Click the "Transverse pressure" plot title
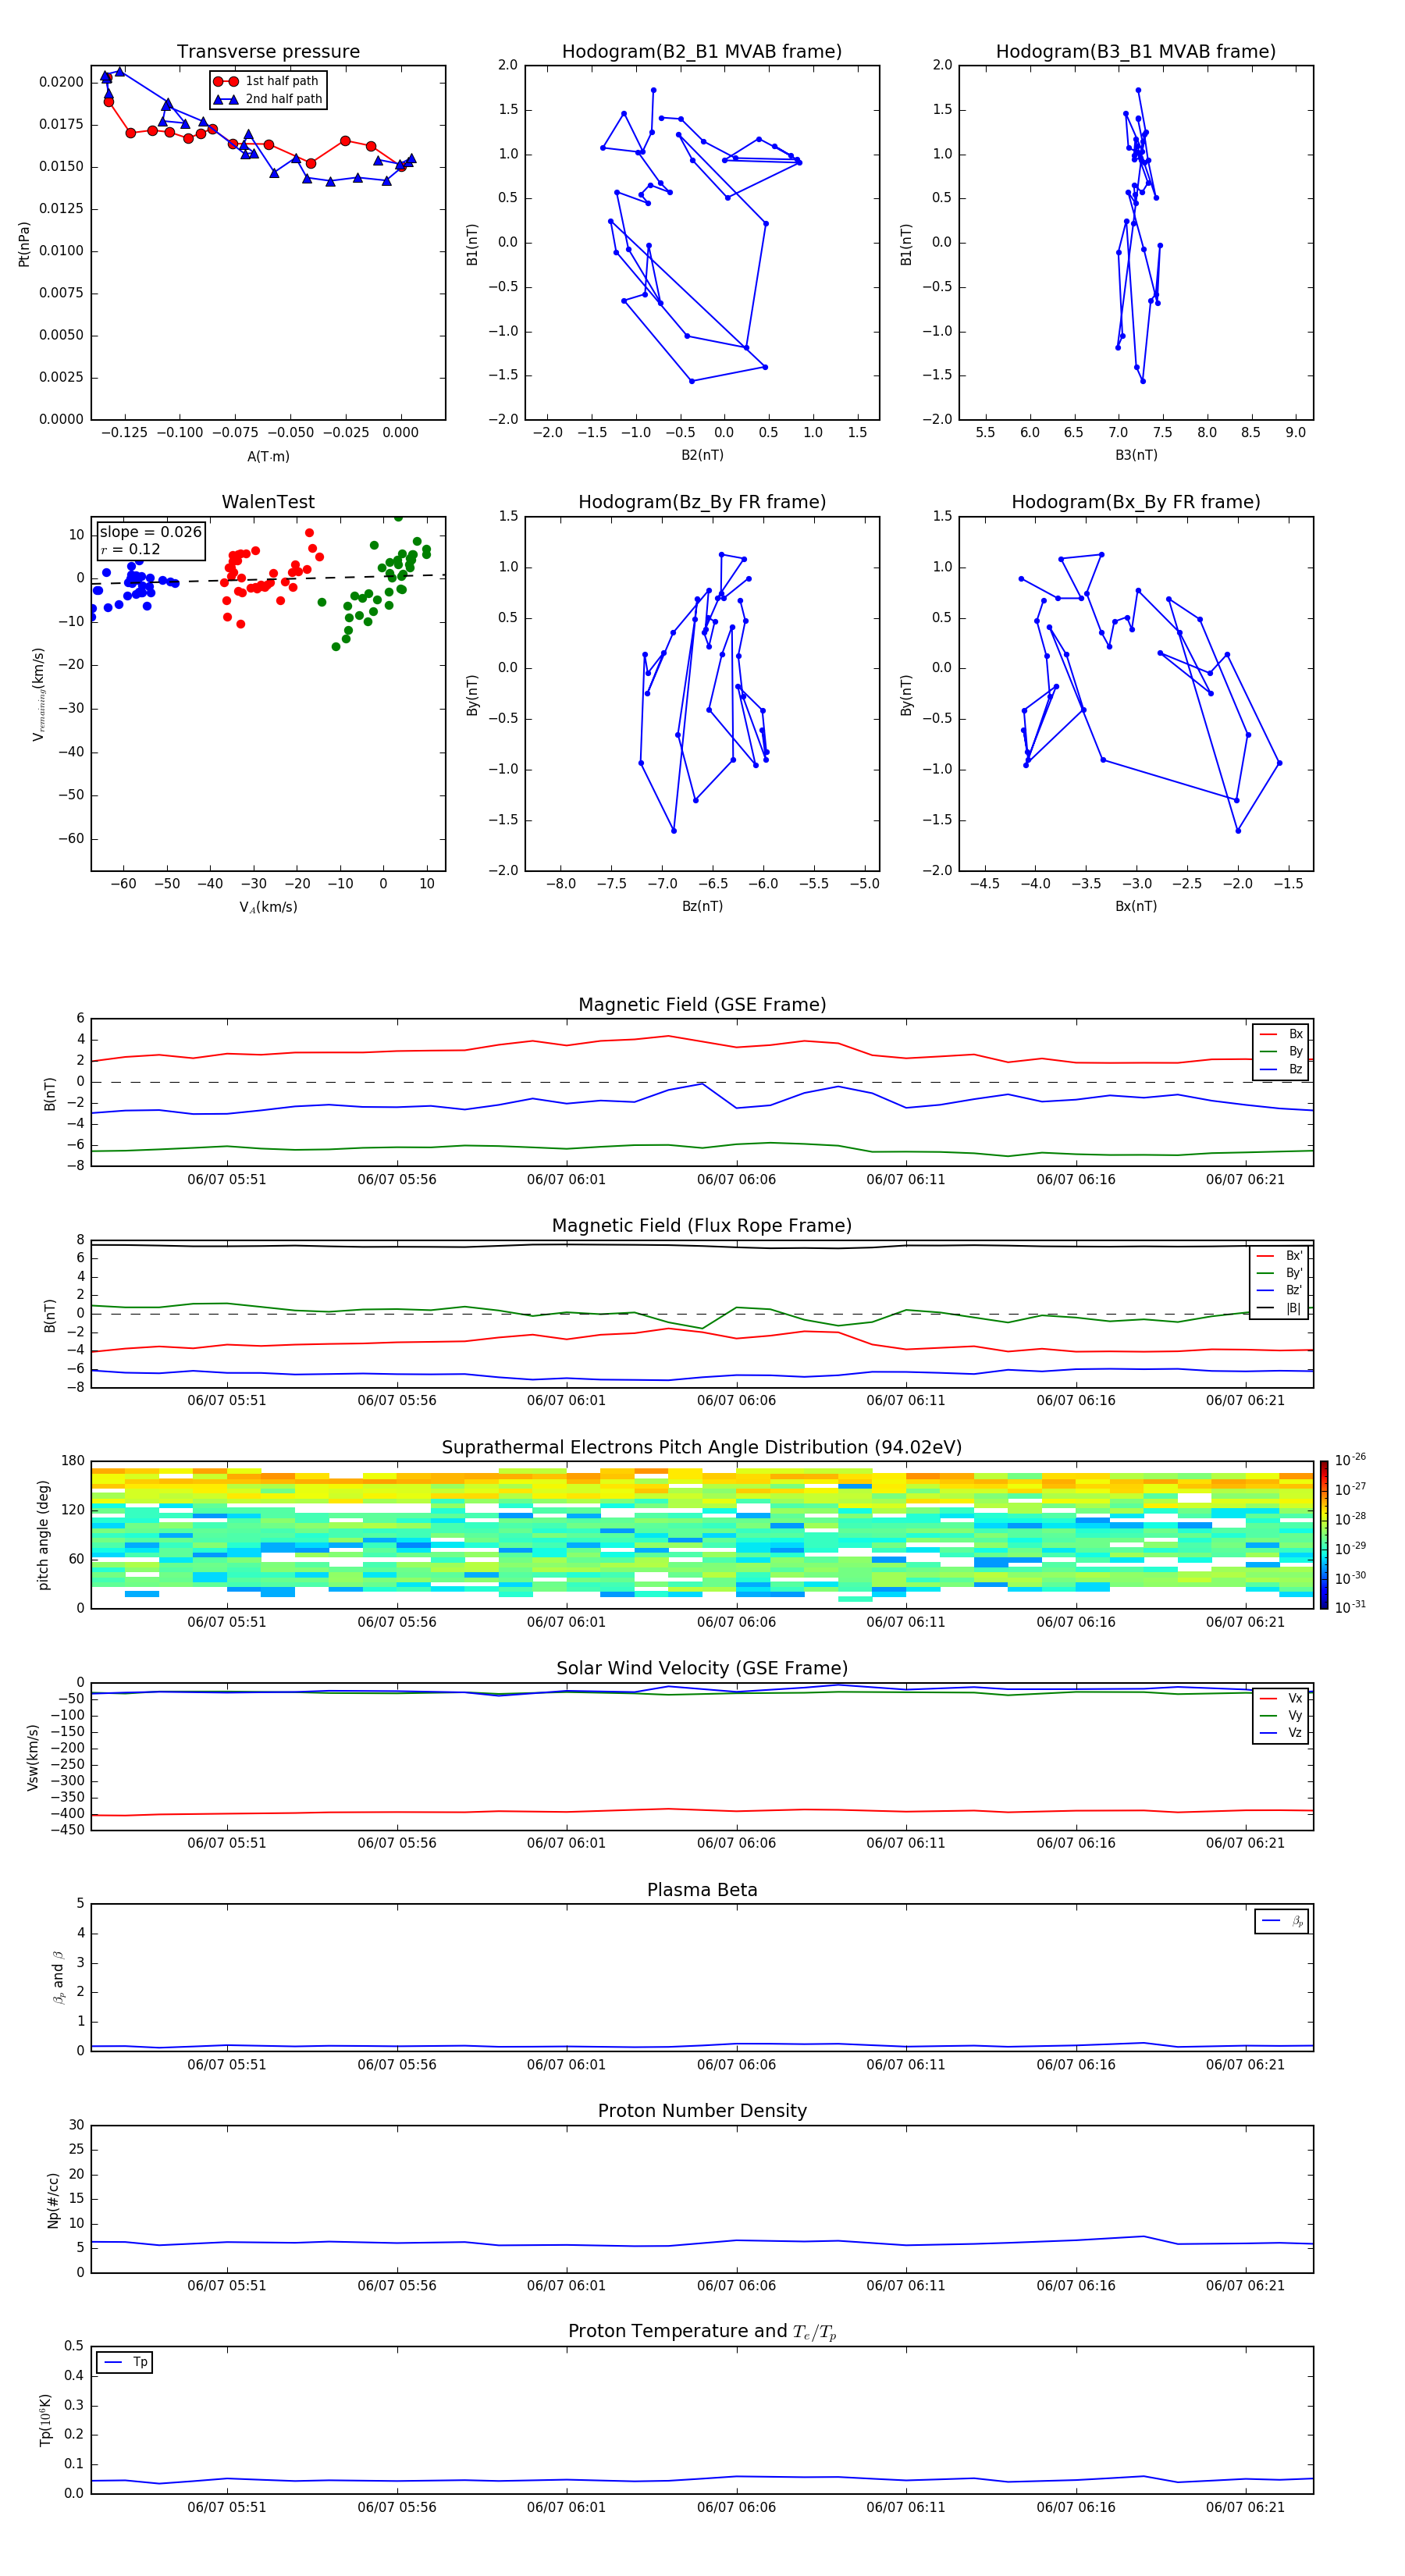Screen dimensions: 1405x2576 point(268,52)
